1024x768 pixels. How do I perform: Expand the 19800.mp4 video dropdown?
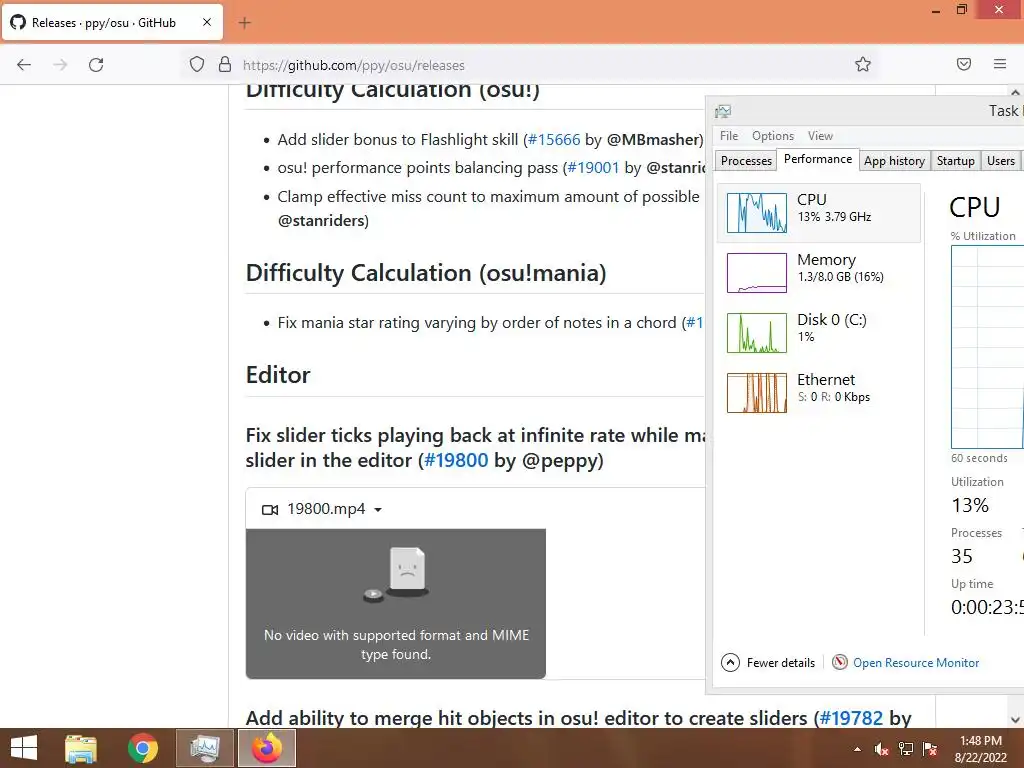377,509
